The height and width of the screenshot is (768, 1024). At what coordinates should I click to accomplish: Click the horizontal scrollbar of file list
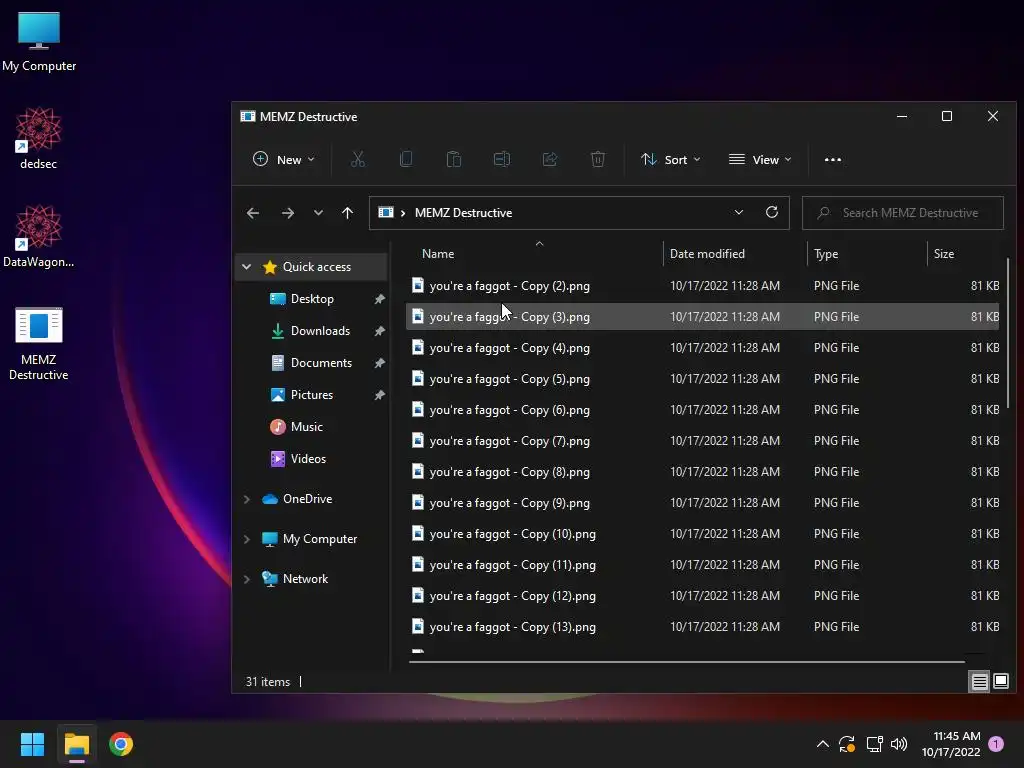[x=686, y=662]
